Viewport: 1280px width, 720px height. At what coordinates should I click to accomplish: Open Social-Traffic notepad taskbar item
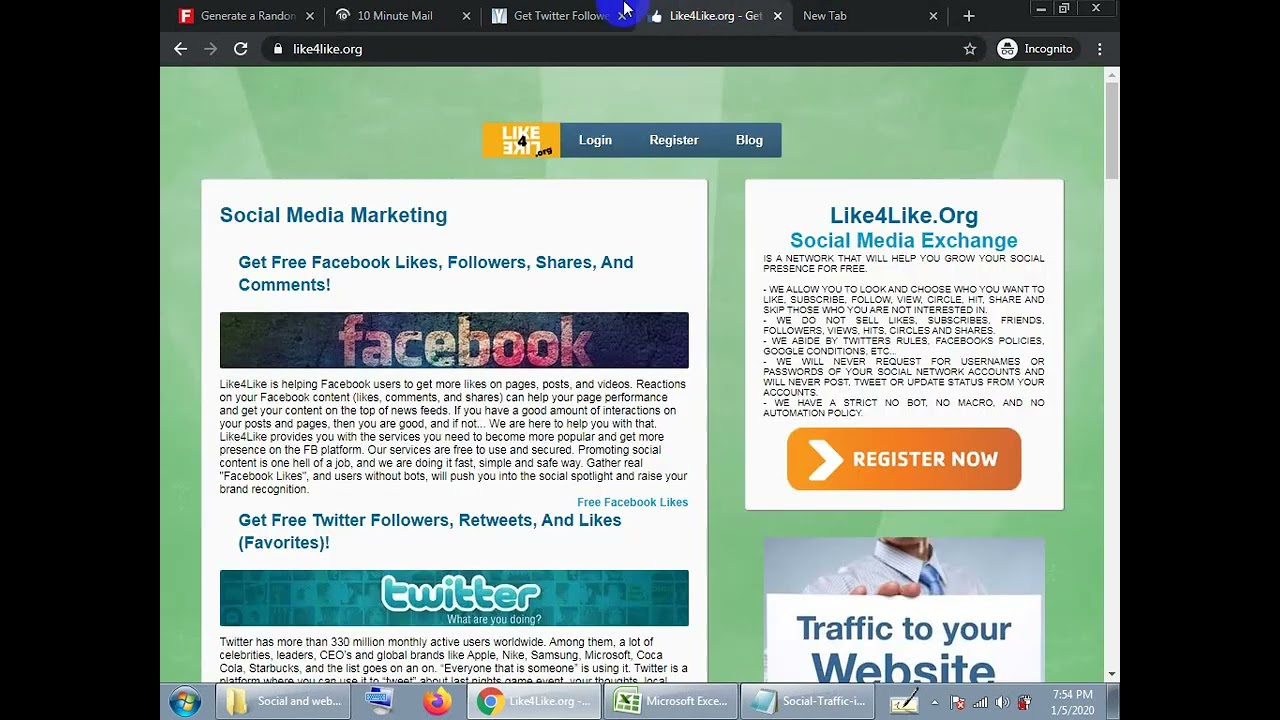pyautogui.click(x=808, y=702)
